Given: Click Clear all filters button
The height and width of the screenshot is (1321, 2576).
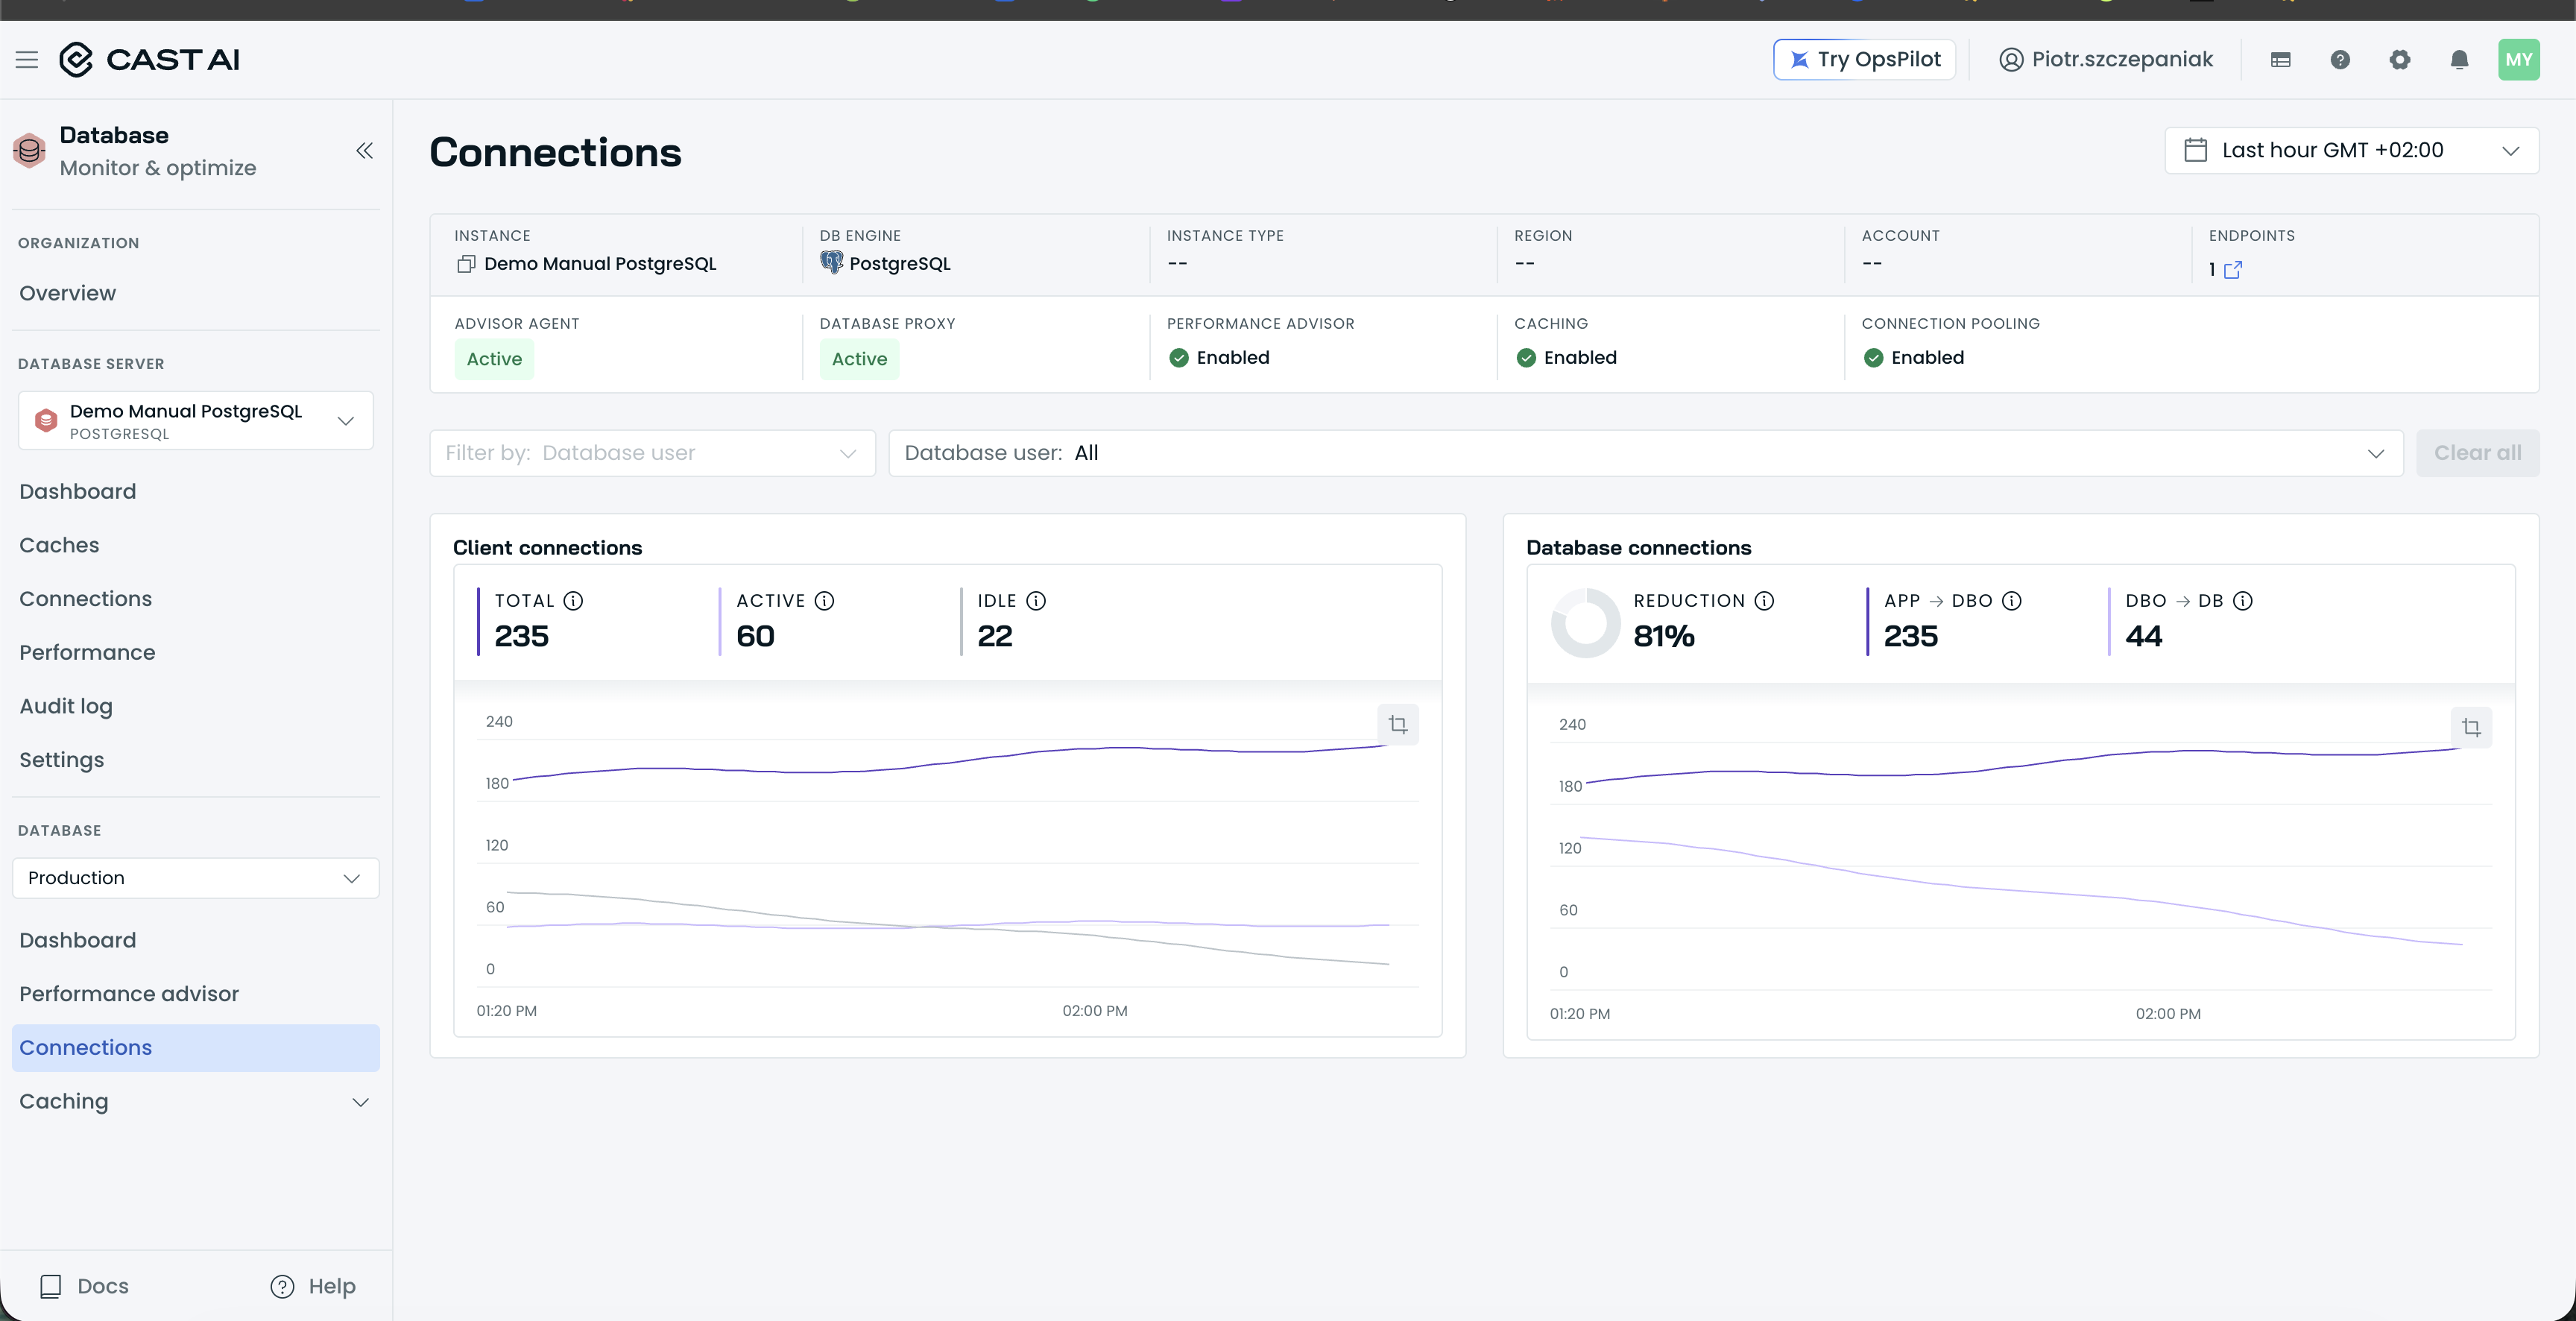Looking at the screenshot, I should point(2477,453).
